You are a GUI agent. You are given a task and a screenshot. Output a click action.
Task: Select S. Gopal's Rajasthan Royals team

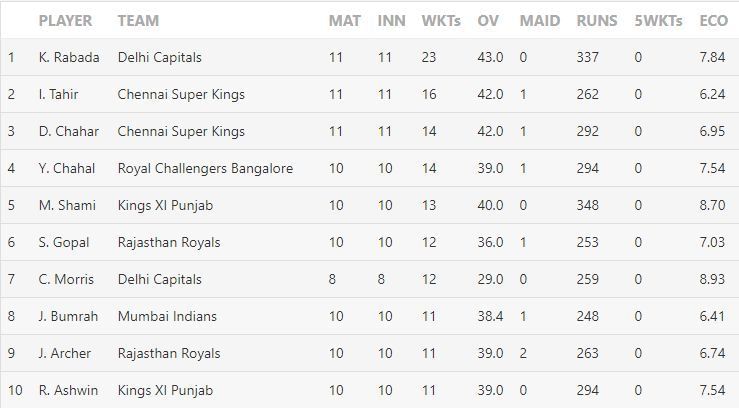tap(166, 243)
